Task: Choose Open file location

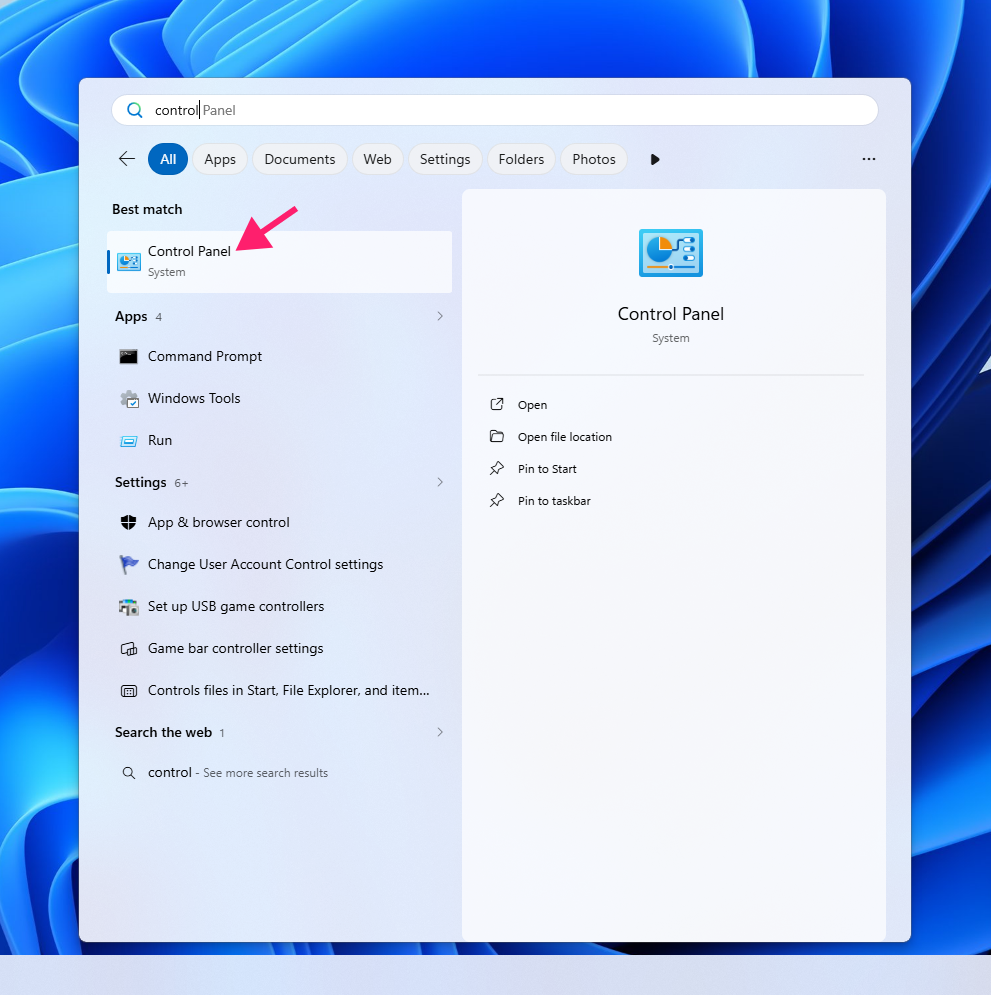Action: click(x=565, y=437)
